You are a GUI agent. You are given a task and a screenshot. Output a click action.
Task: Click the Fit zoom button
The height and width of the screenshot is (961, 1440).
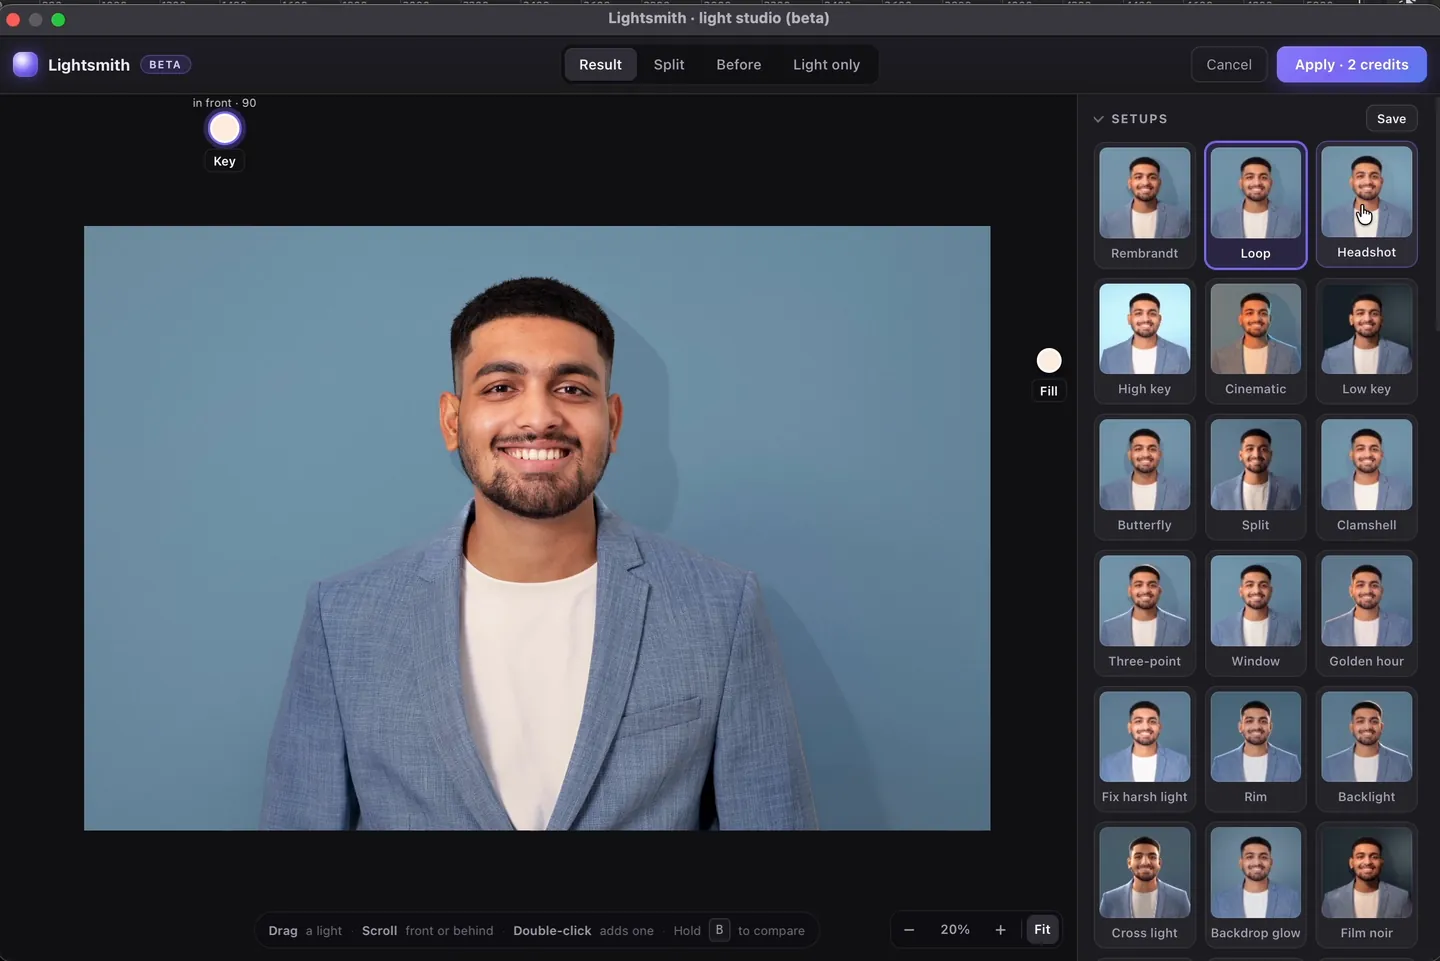1042,930
